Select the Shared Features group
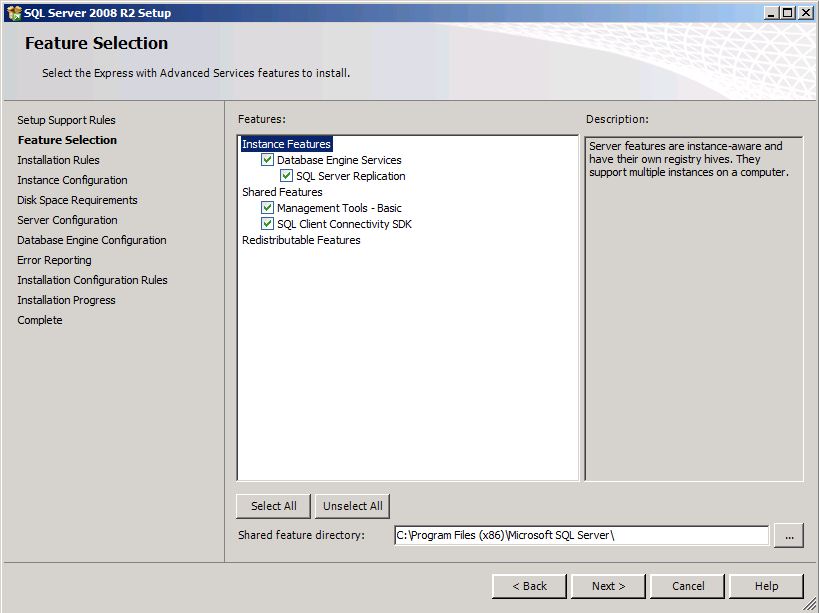Image resolution: width=819 pixels, height=613 pixels. [282, 191]
